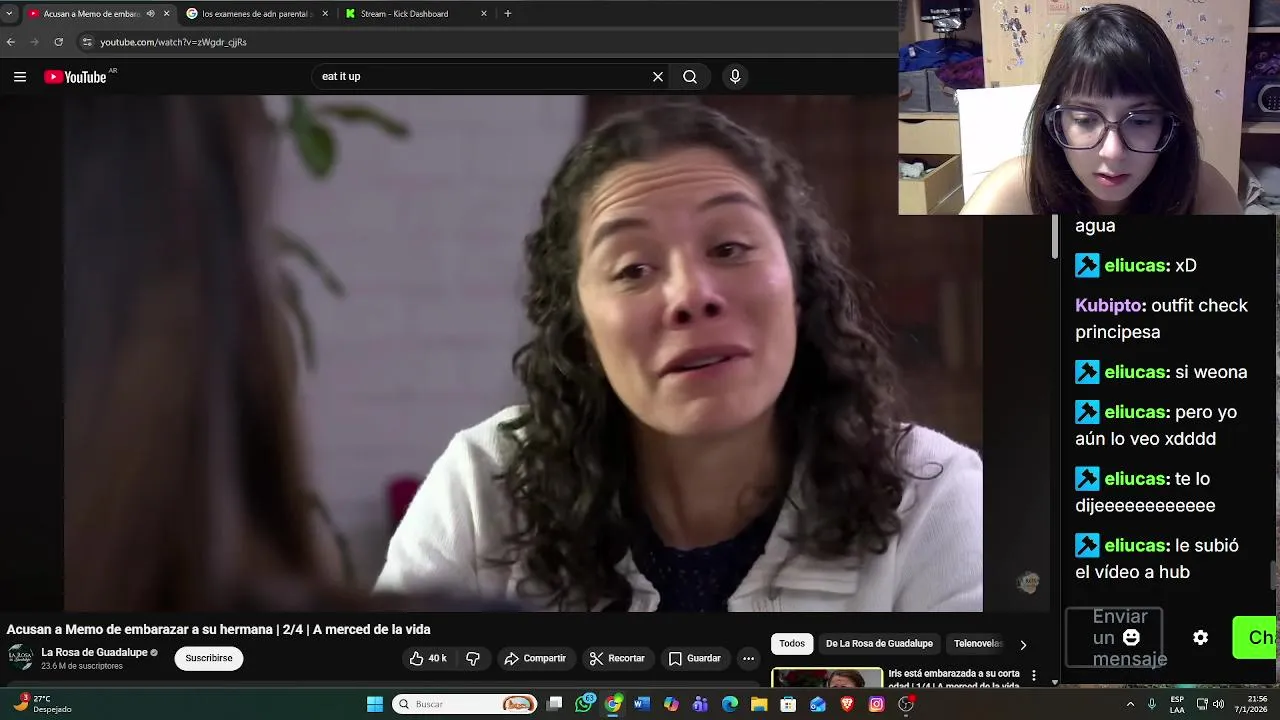This screenshot has height=720, width=1280.
Task: Open La Rosa de Guadalupe channel avatar
Action: tap(20, 657)
